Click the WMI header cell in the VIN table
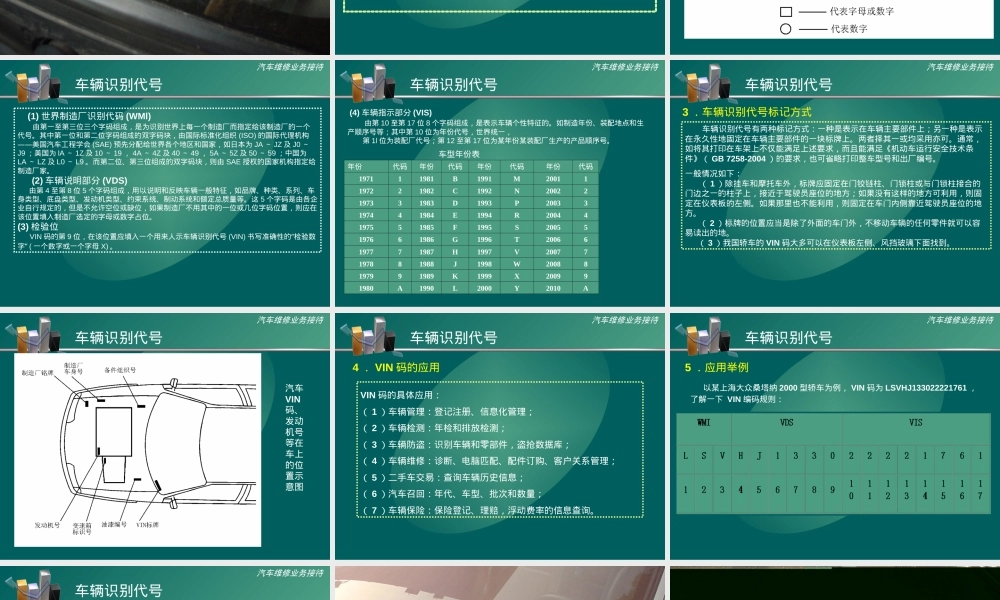The height and width of the screenshot is (600, 1000). point(704,428)
